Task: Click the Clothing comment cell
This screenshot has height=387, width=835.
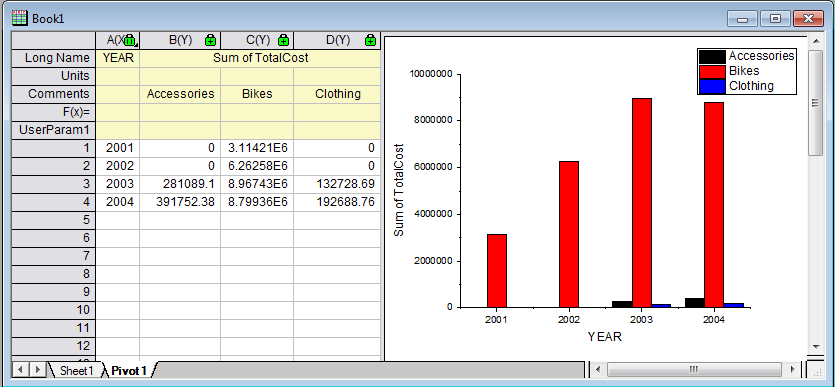Action: pos(338,94)
